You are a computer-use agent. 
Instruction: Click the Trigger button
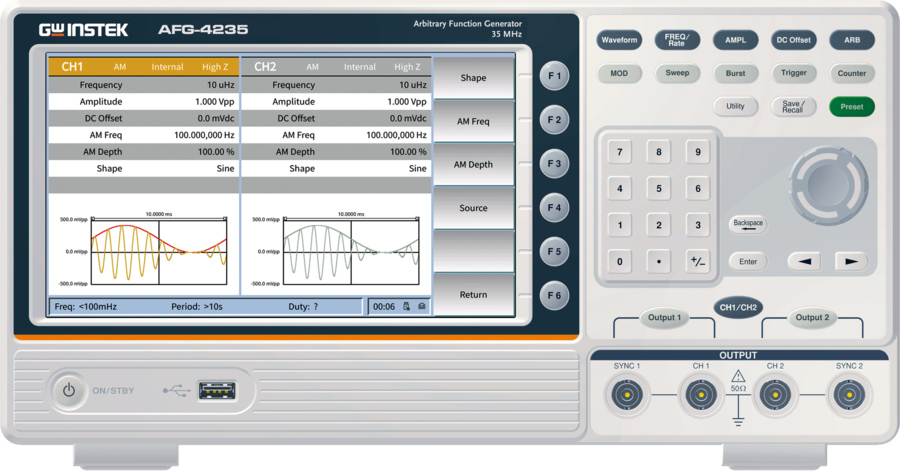click(794, 73)
